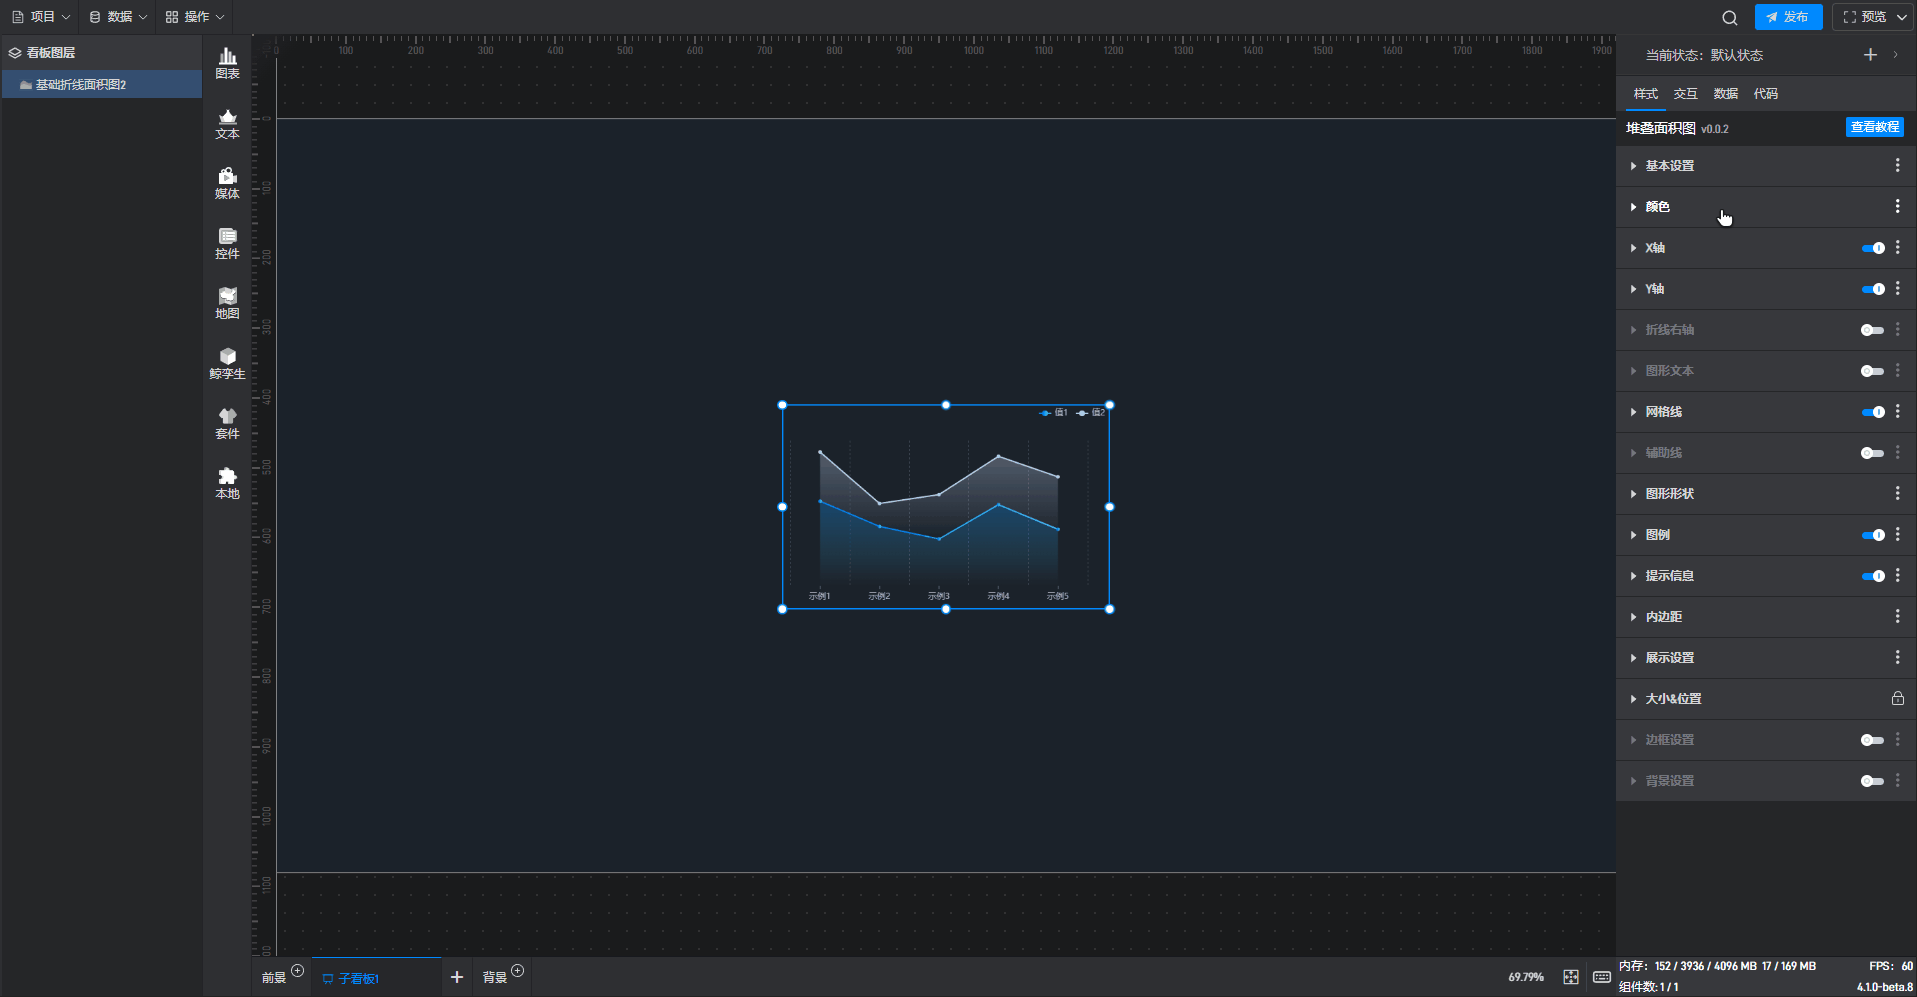This screenshot has width=1917, height=997.
Task: Open the 数据 menu in top bar
Action: click(x=118, y=17)
